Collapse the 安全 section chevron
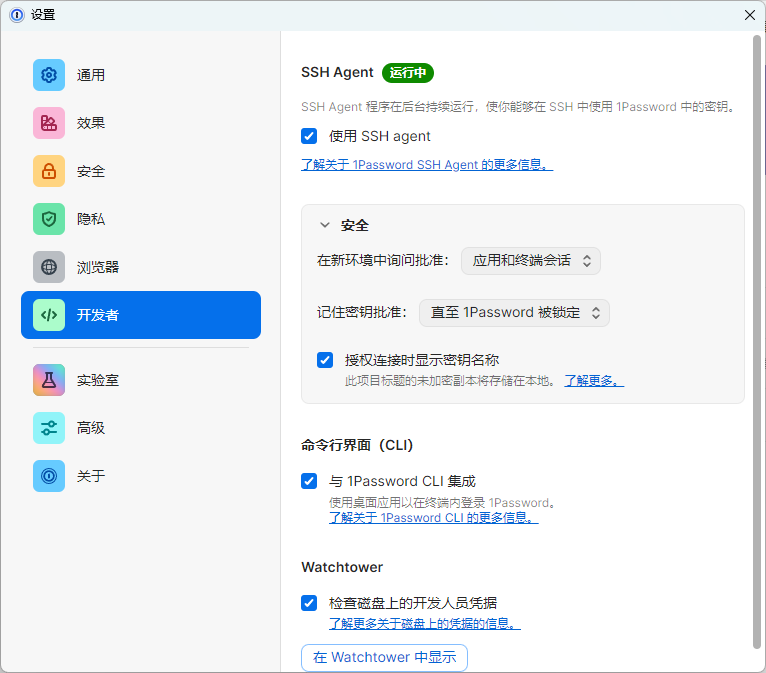Viewport: 766px width, 673px height. 325,226
